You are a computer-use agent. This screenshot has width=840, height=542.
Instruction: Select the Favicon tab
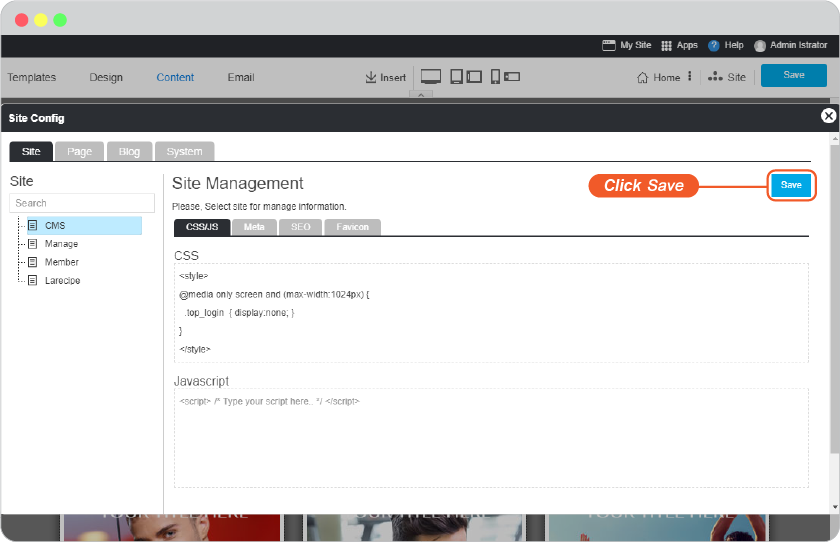[x=352, y=227]
